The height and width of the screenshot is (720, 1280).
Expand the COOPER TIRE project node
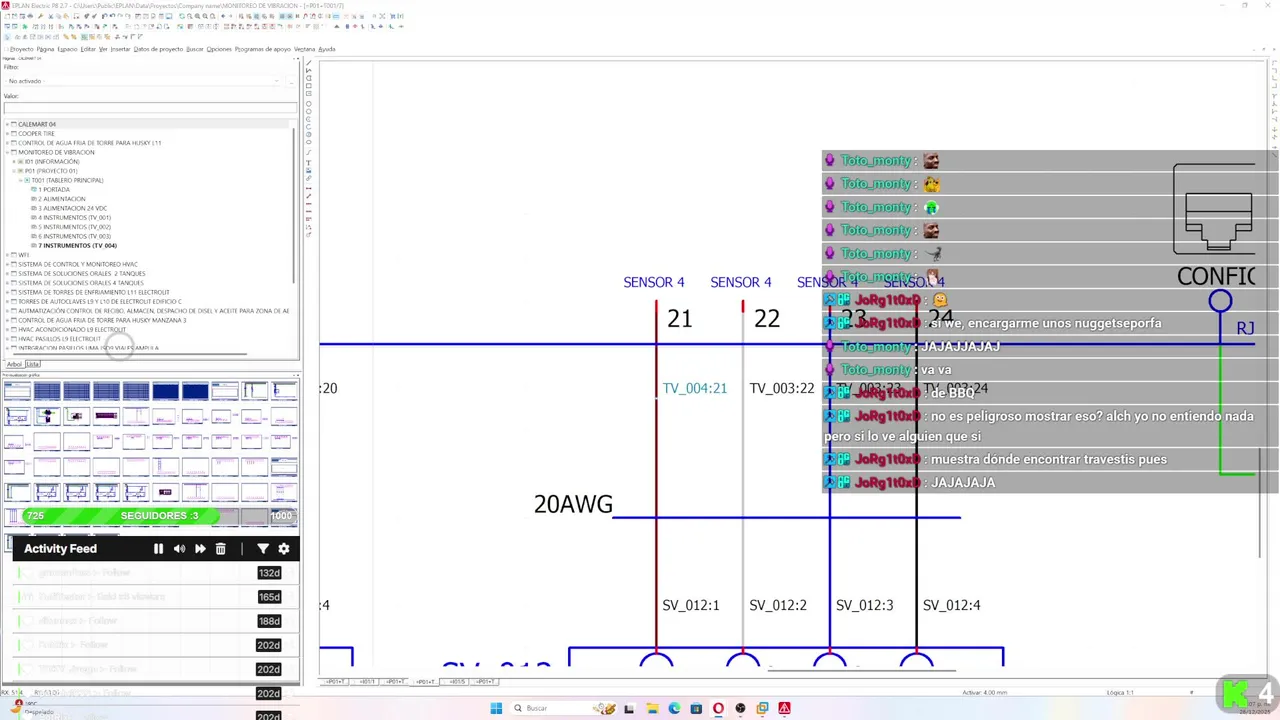(x=7, y=133)
